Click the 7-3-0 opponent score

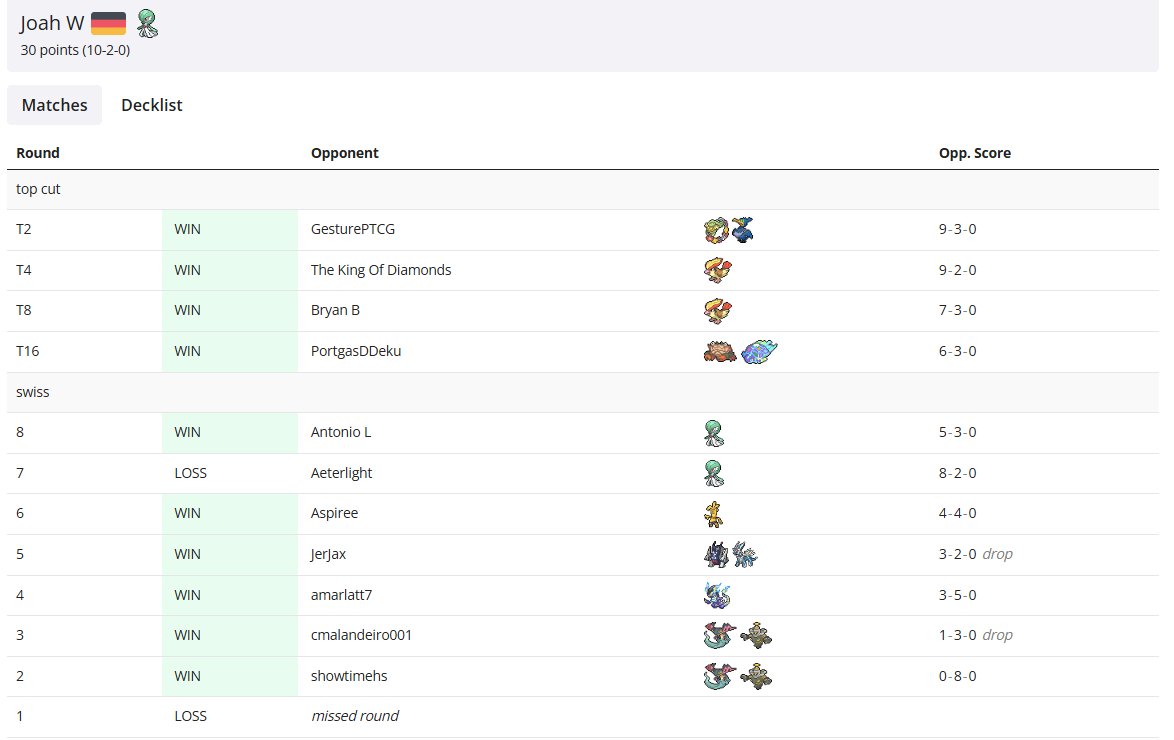(x=958, y=310)
